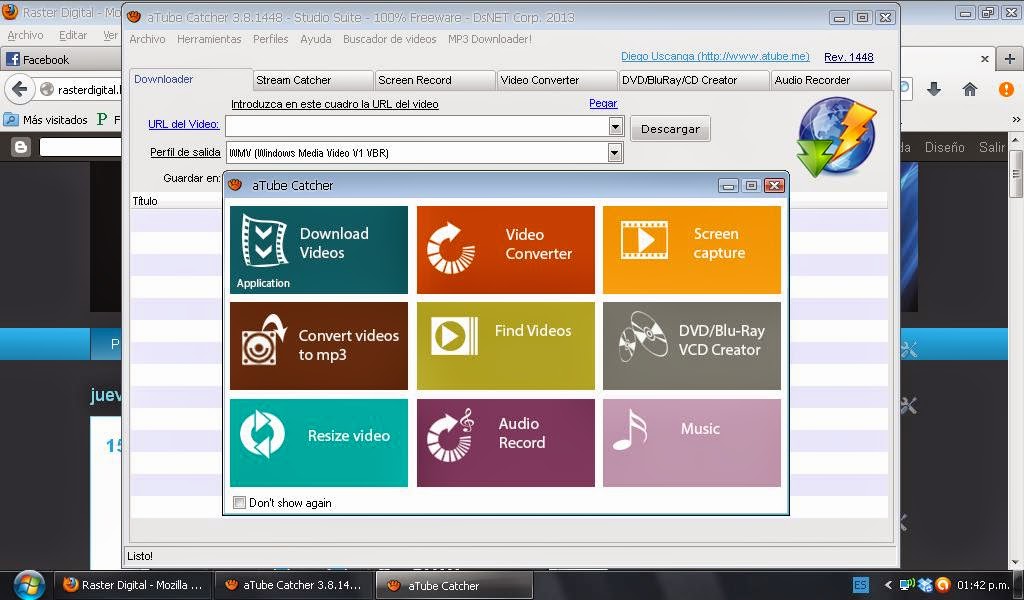Open the Perfiles menu
The height and width of the screenshot is (600, 1024).
click(x=270, y=39)
